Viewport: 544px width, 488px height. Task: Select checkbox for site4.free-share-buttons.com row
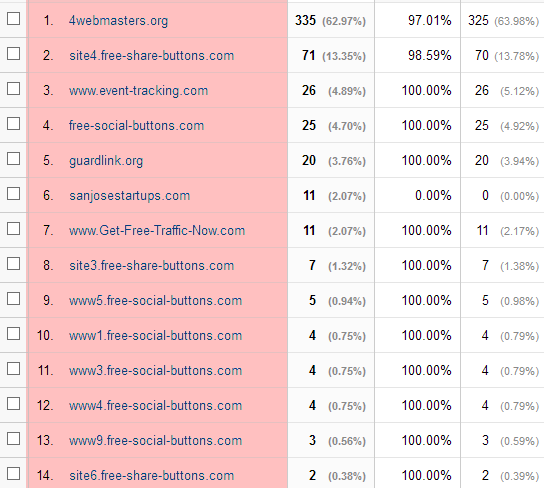pos(13,54)
